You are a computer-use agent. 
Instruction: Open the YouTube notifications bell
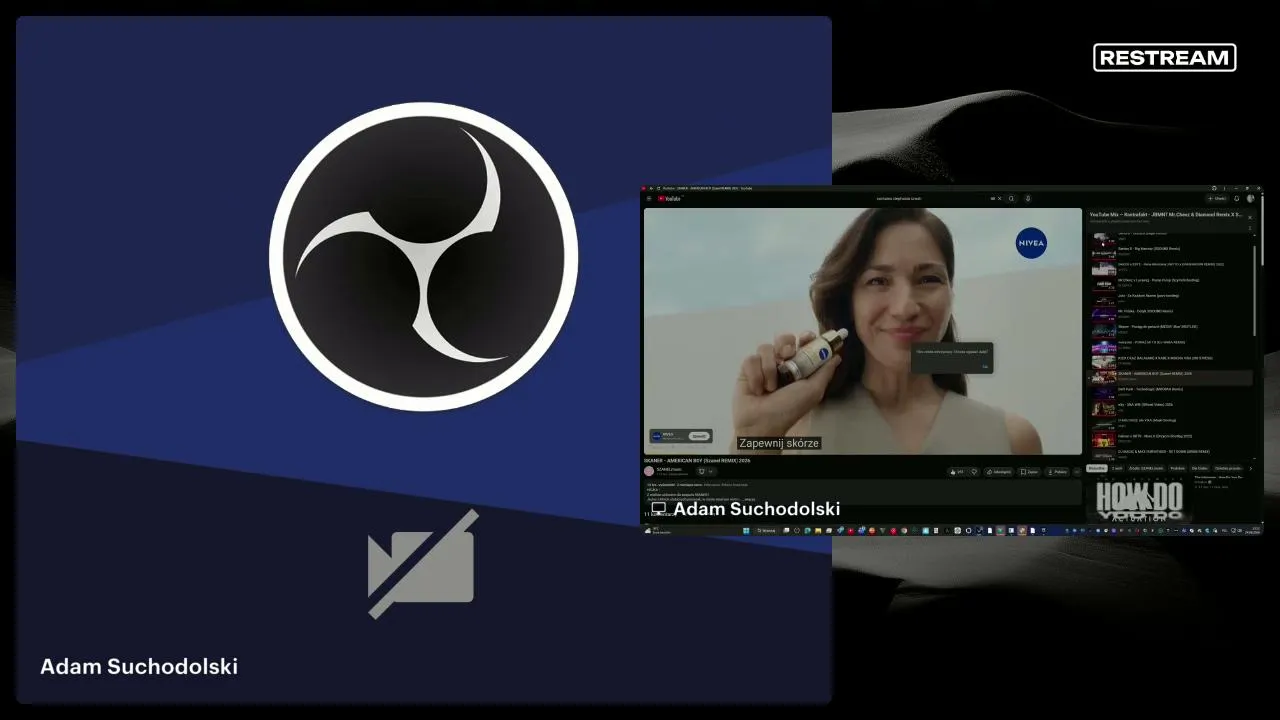[1237, 198]
